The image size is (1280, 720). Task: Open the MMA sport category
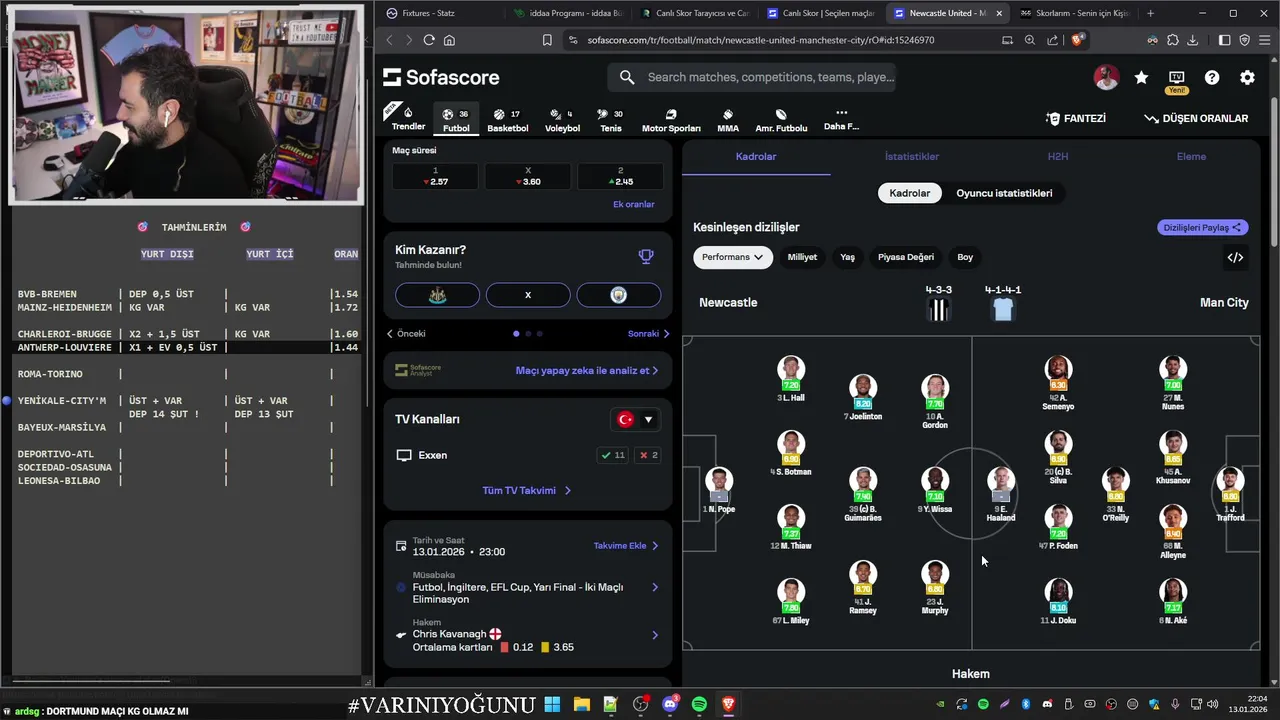(728, 120)
